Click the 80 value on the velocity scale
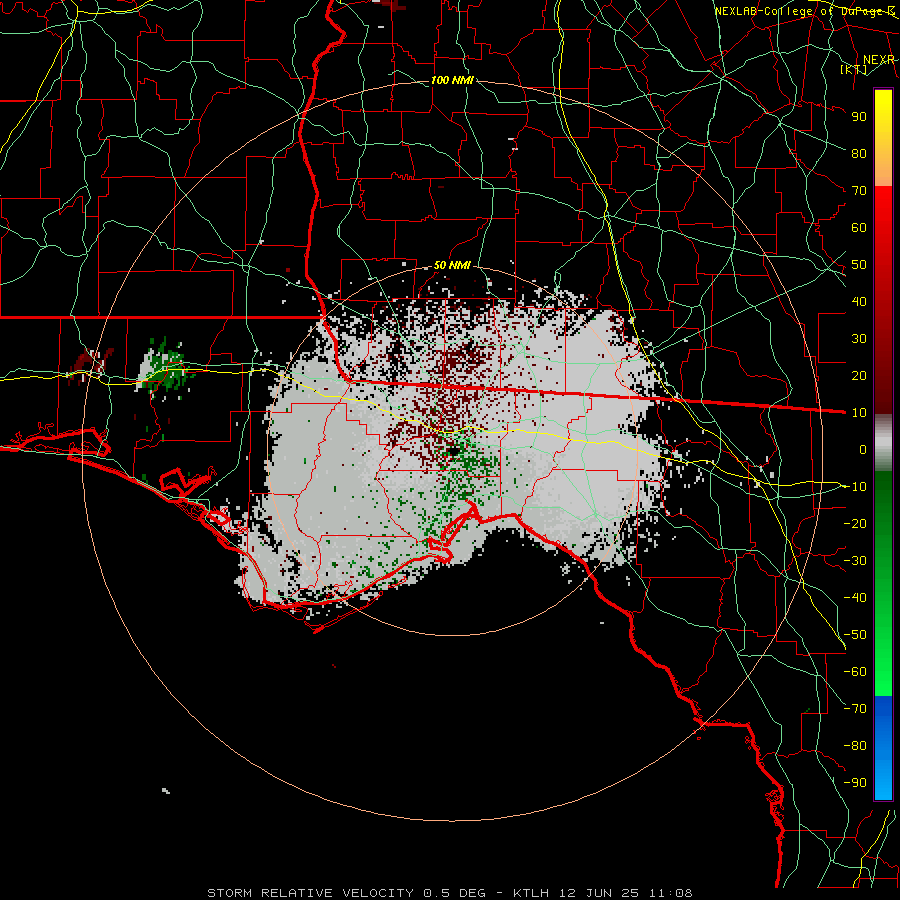This screenshot has height=900, width=900. click(859, 154)
